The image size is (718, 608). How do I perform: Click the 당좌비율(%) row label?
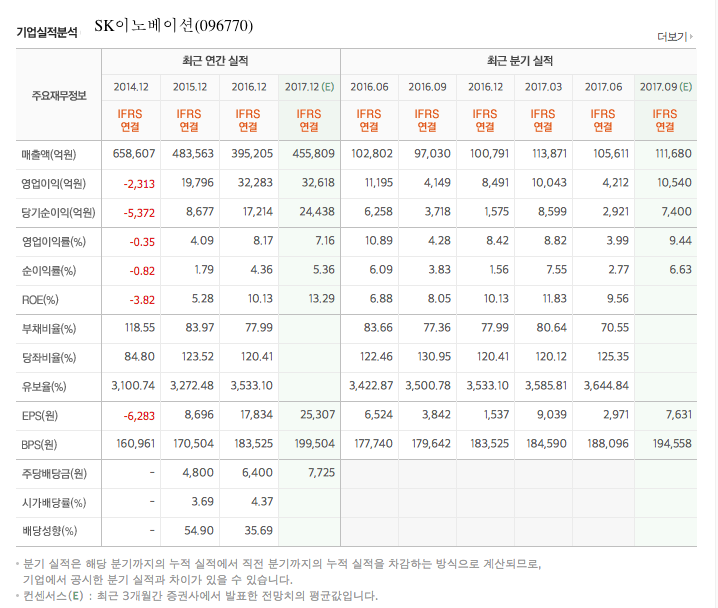(x=49, y=358)
